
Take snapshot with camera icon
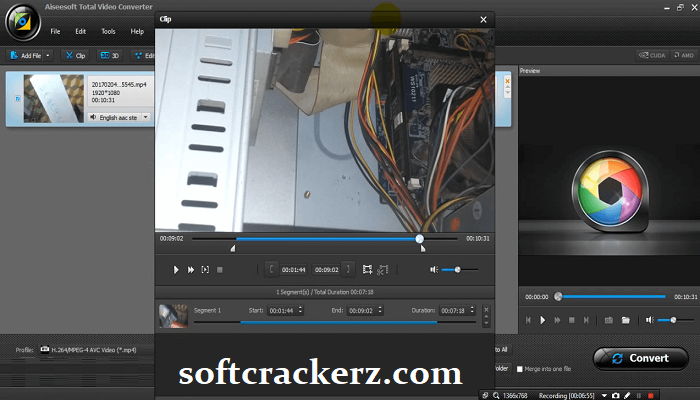608,320
